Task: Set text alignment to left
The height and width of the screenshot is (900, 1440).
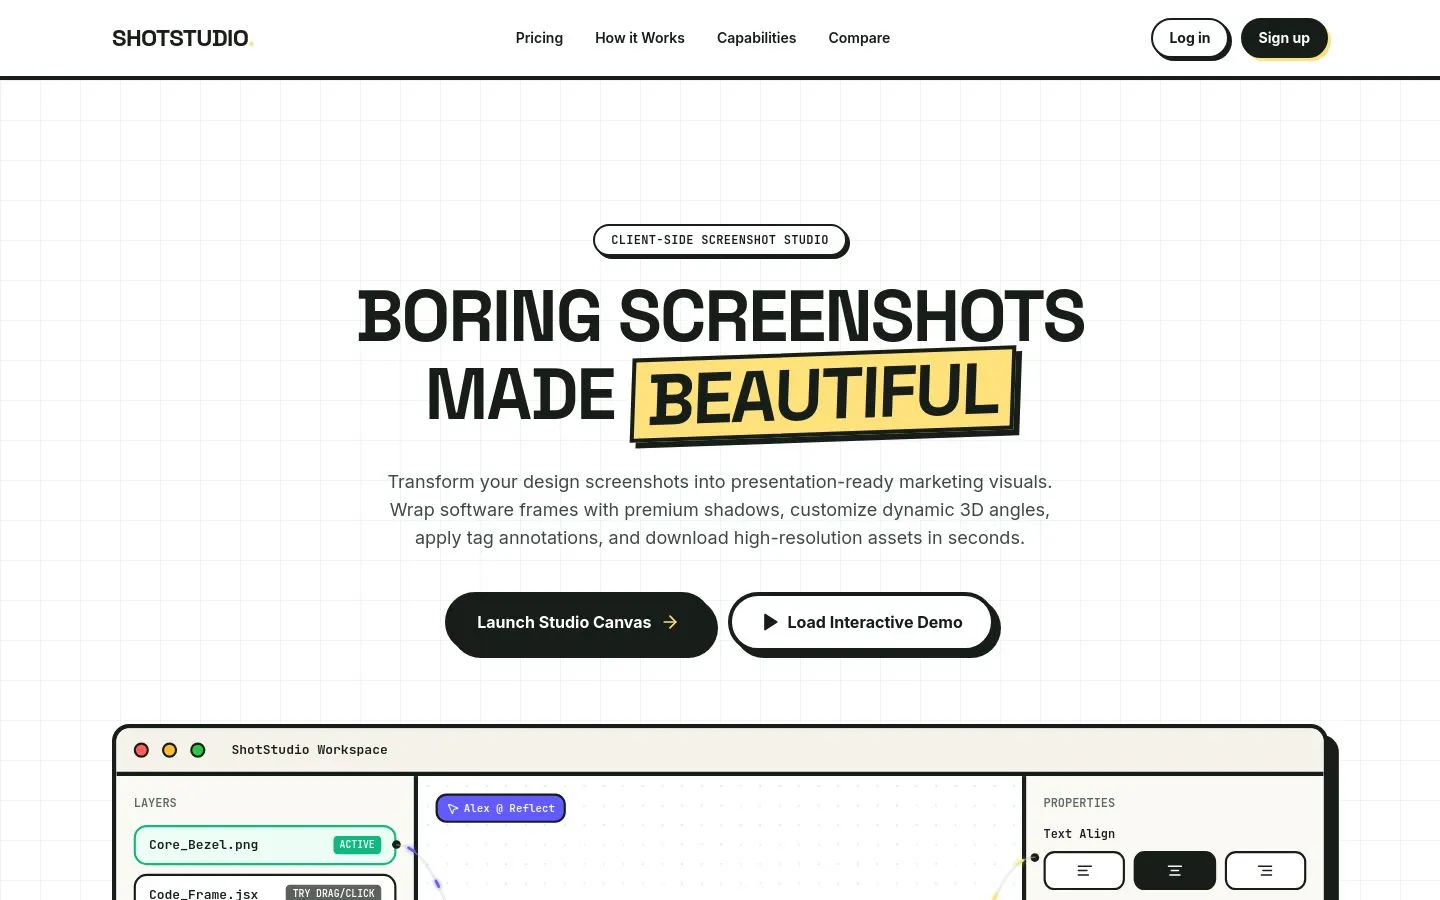Action: [x=1084, y=871]
